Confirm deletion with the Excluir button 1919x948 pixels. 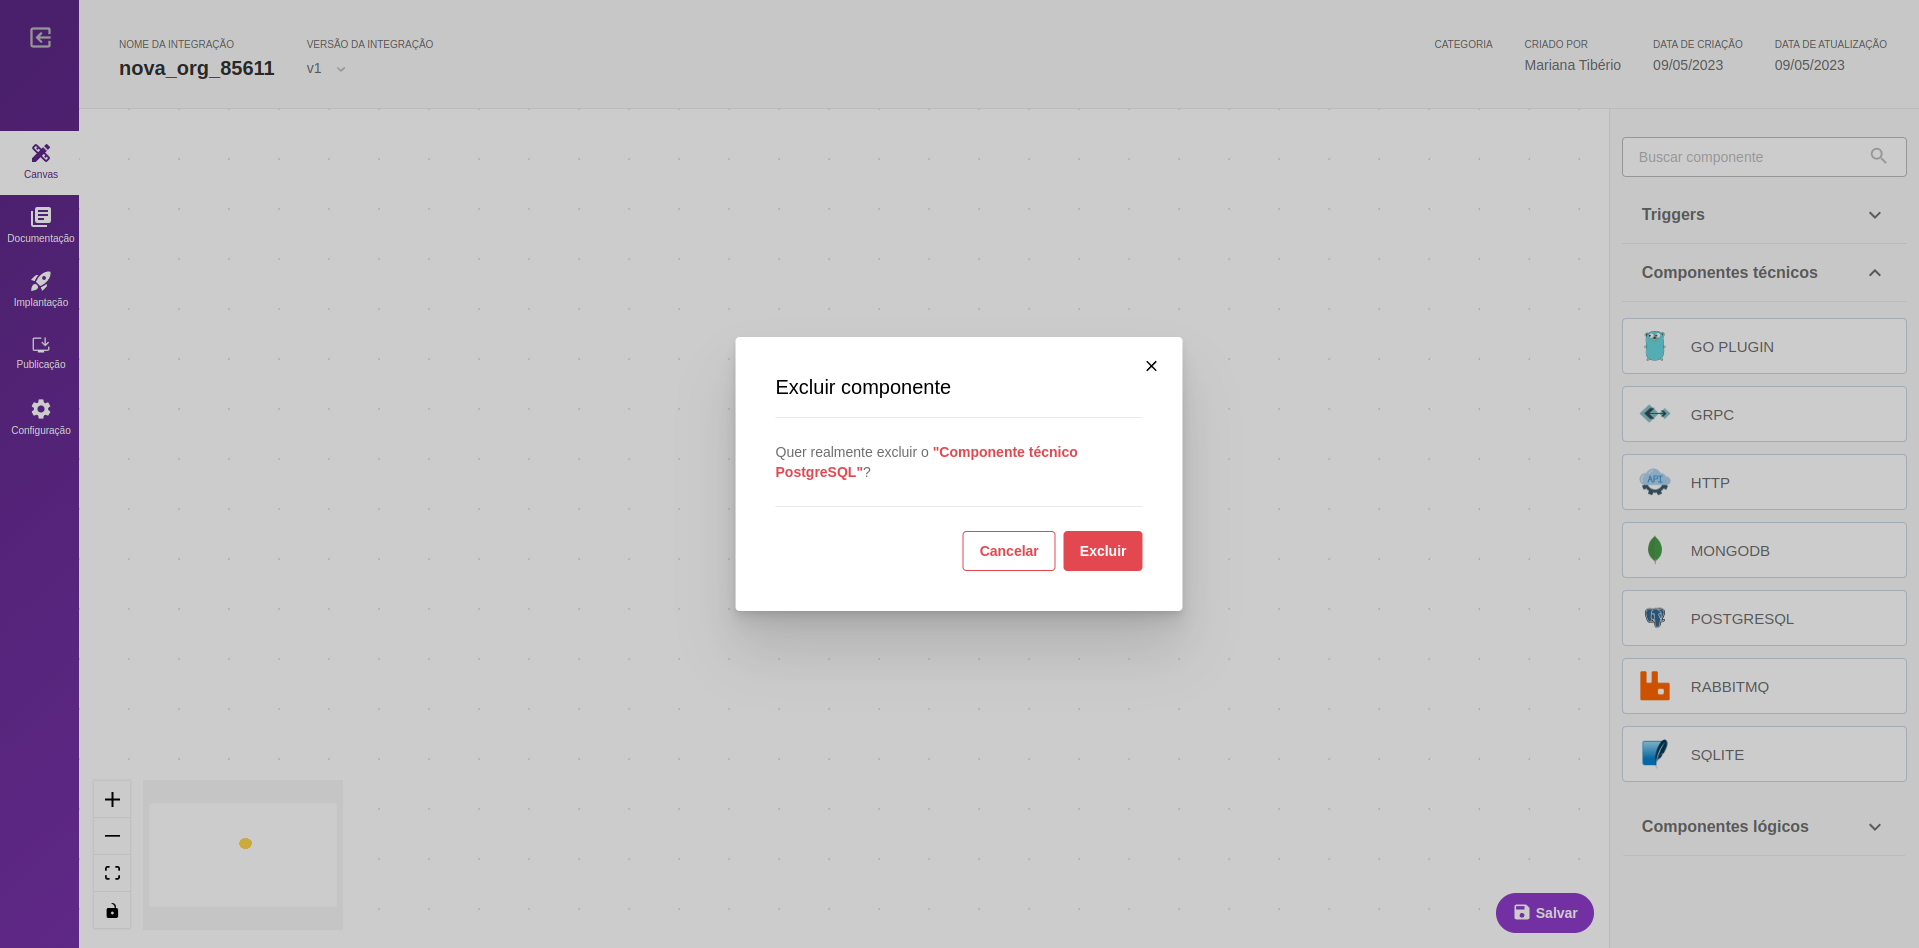pyautogui.click(x=1102, y=551)
